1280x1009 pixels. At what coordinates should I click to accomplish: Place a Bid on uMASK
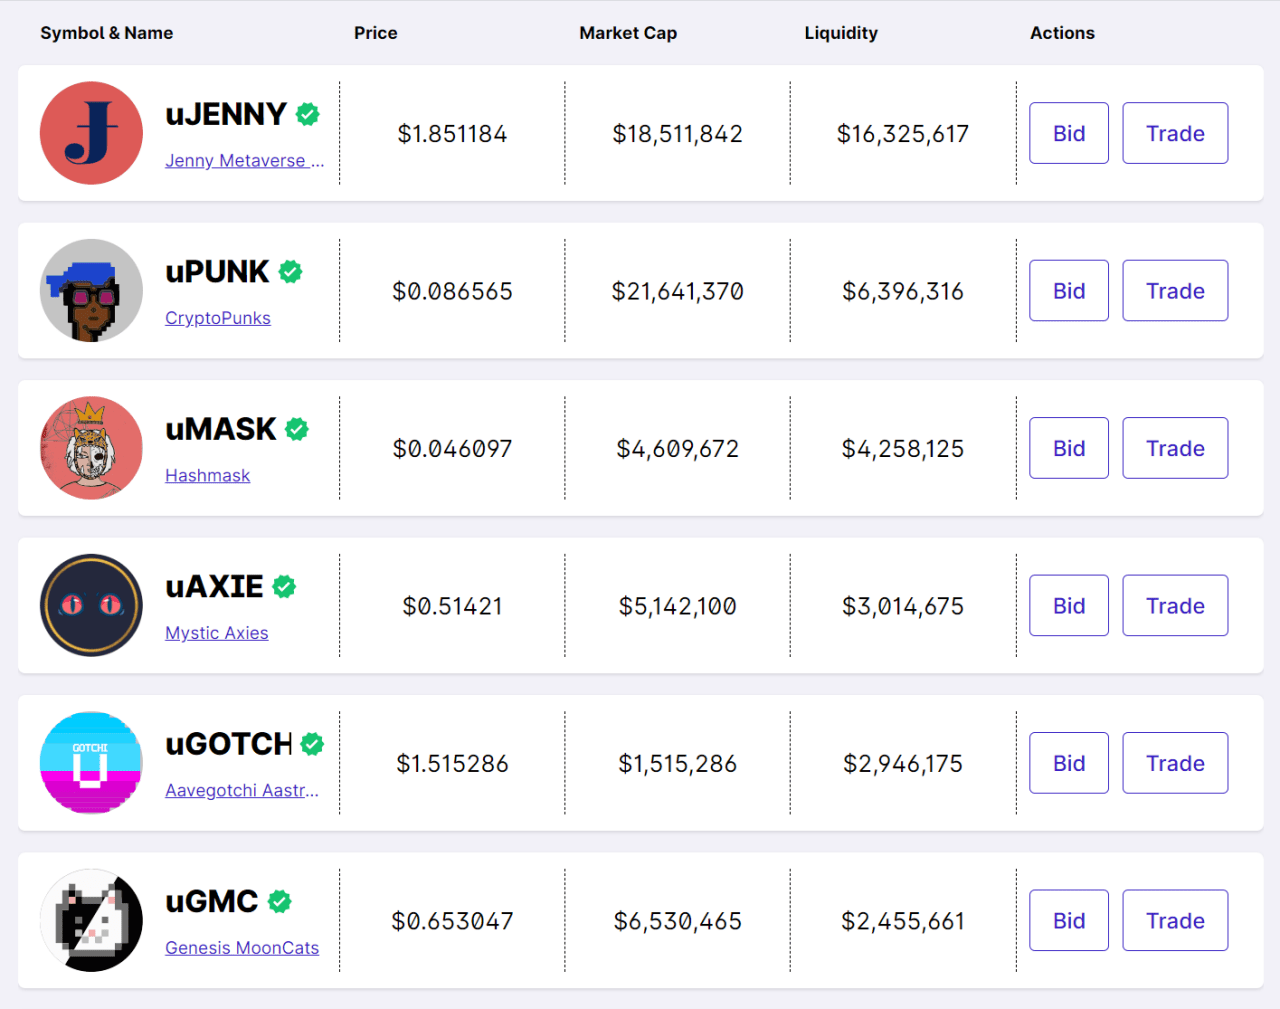pos(1069,448)
